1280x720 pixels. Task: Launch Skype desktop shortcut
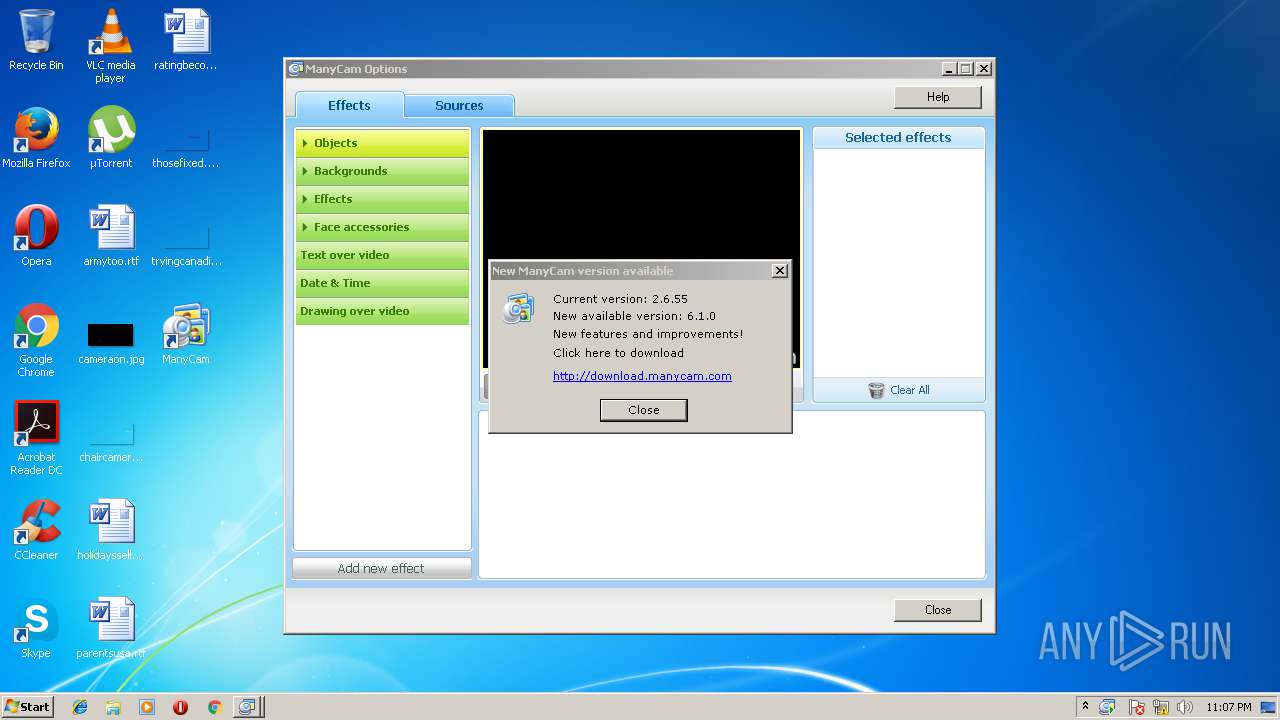coord(36,629)
